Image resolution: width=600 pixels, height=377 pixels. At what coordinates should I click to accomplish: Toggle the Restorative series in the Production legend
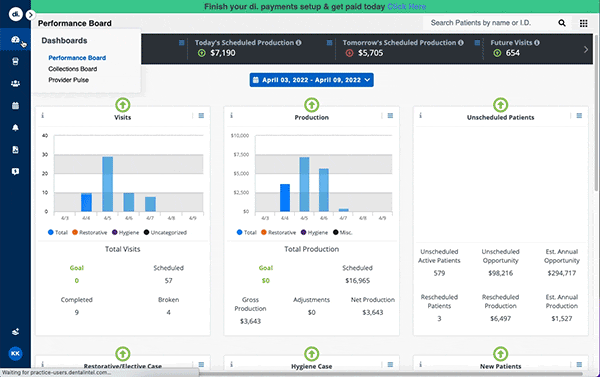[279, 232]
